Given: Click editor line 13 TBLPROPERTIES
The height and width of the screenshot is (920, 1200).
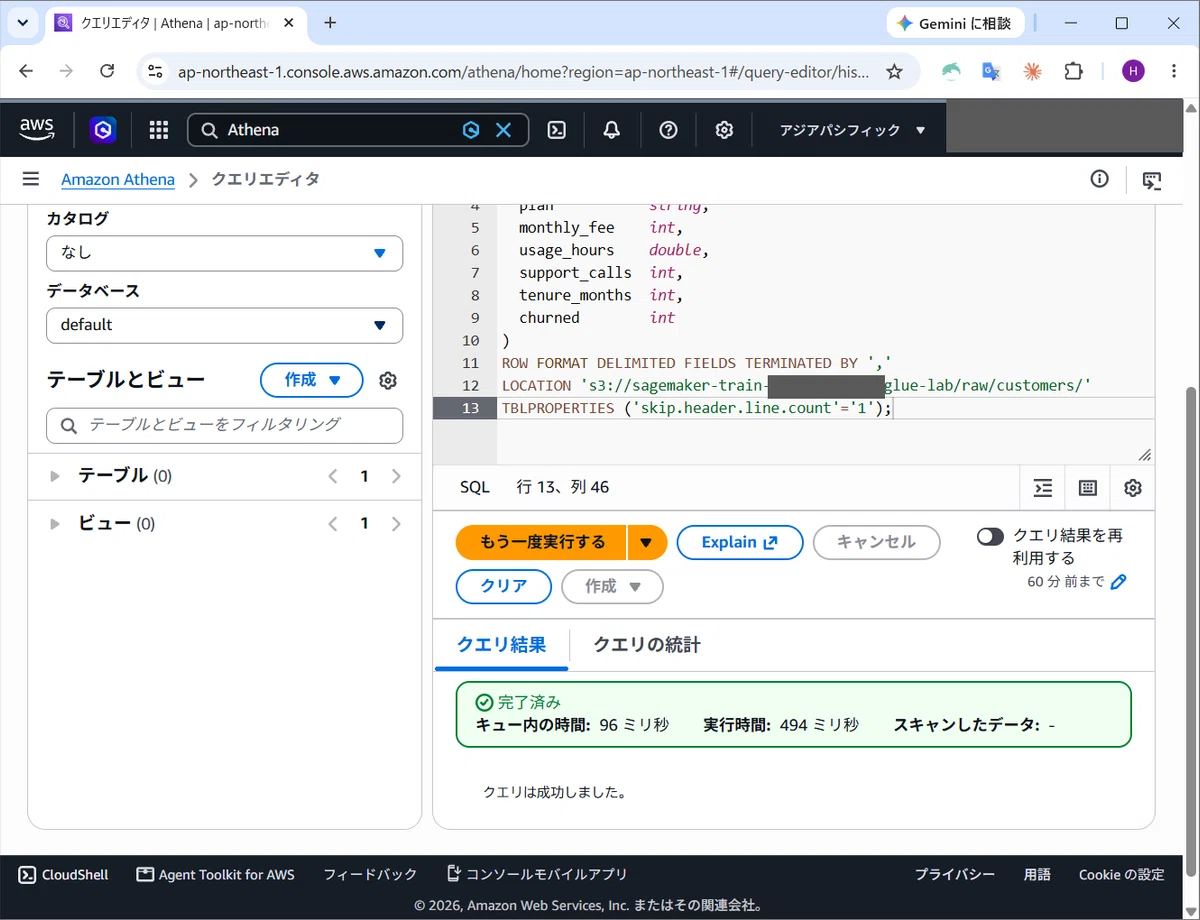Looking at the screenshot, I should click(x=696, y=408).
